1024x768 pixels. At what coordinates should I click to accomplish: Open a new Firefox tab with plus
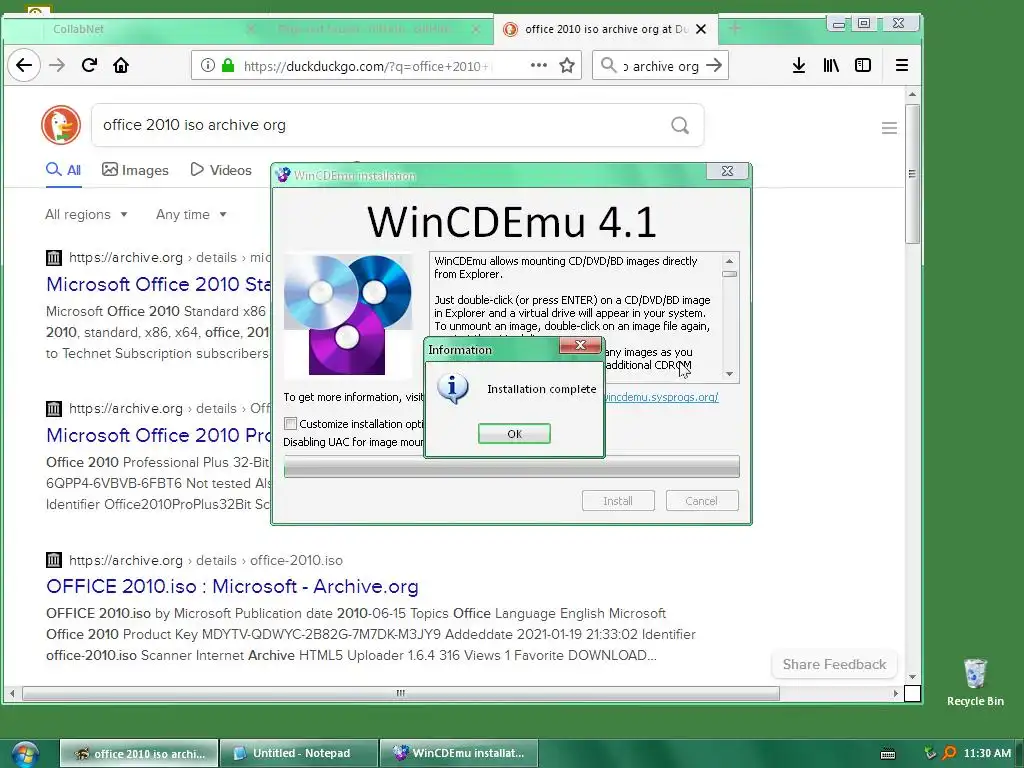(x=735, y=28)
